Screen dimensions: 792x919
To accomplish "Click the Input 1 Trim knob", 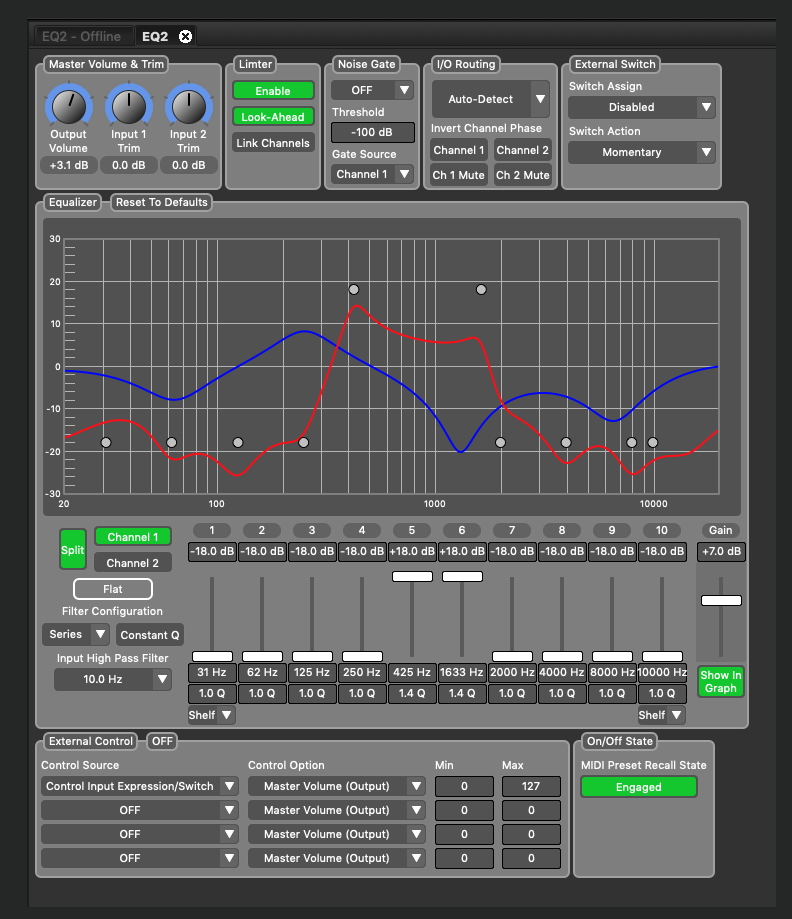I will click(128, 105).
